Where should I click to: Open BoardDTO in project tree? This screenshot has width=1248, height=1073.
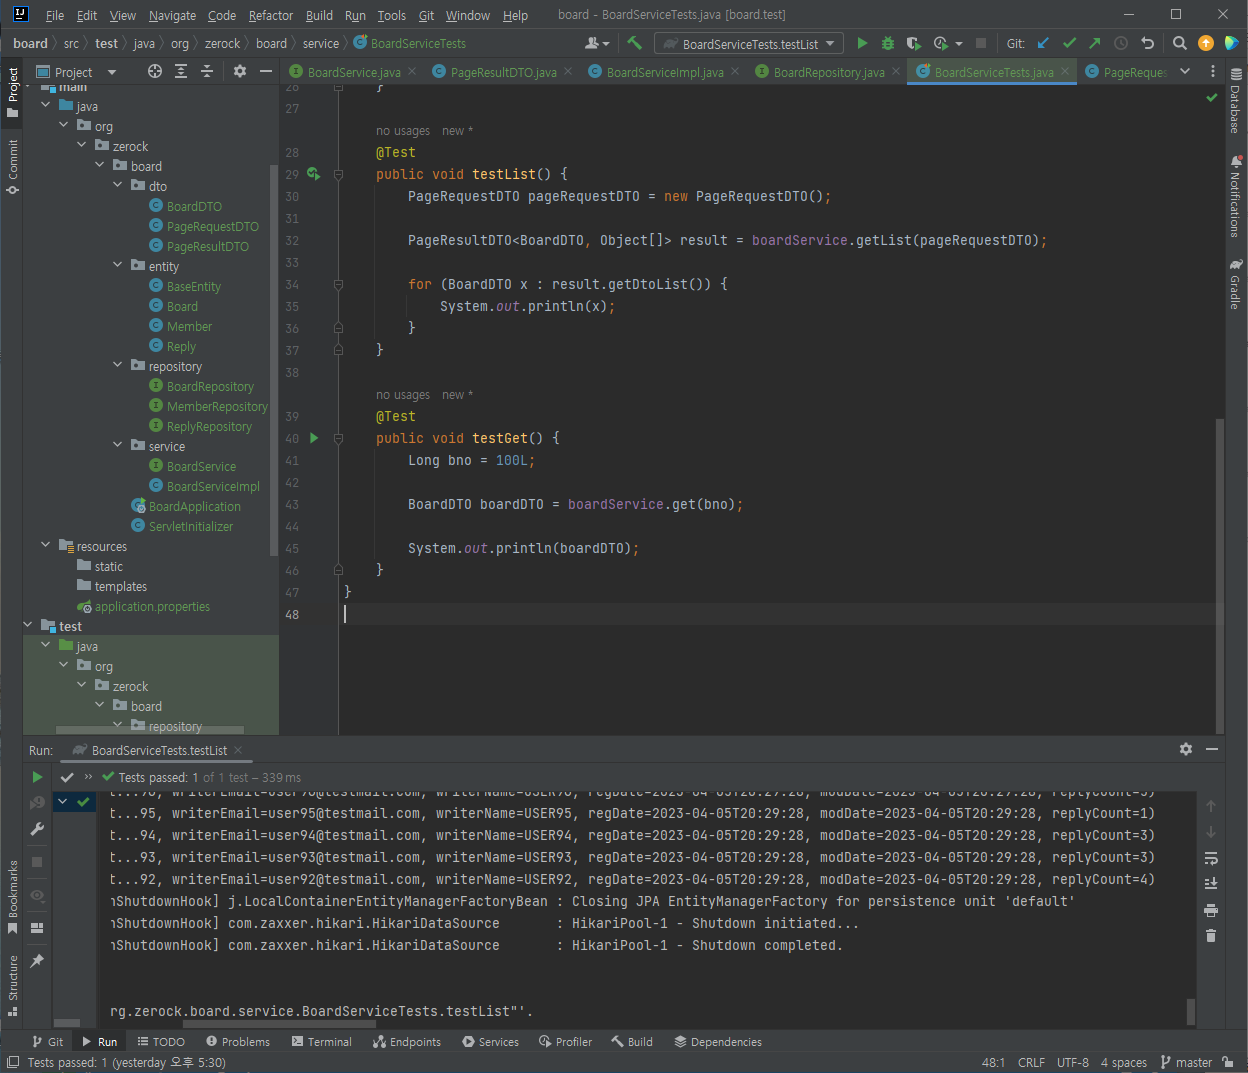194,206
